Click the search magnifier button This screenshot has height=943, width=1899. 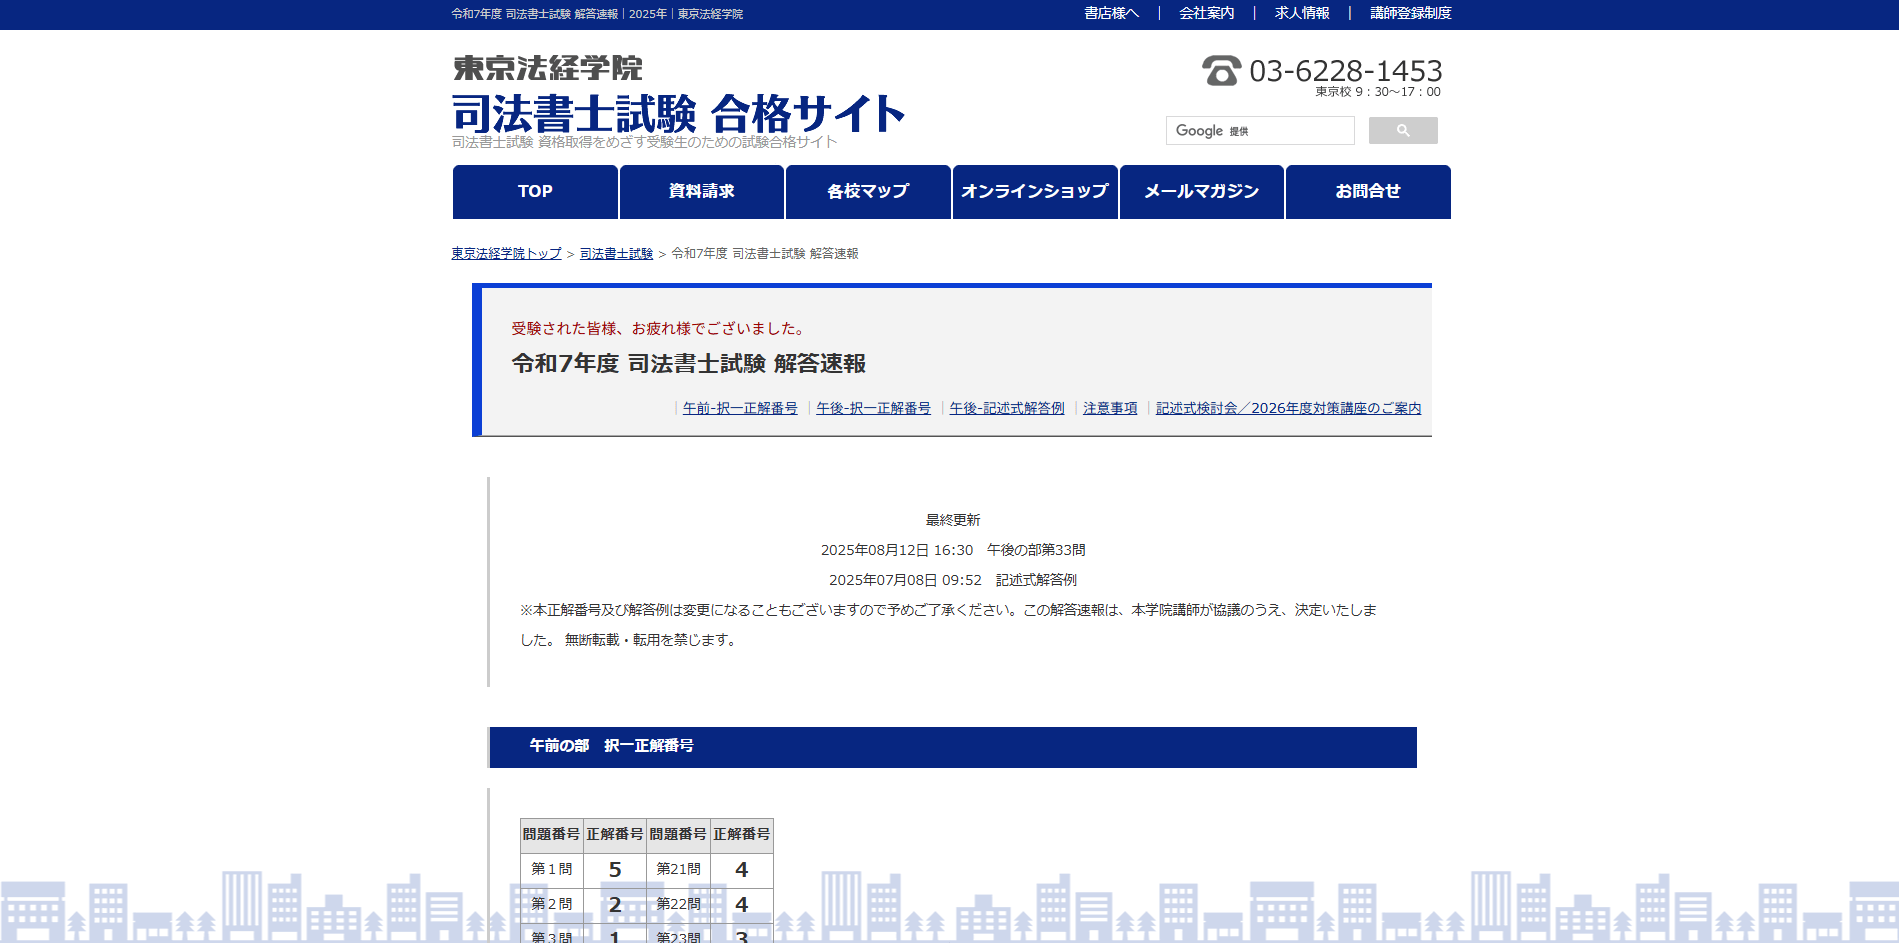pyautogui.click(x=1402, y=131)
